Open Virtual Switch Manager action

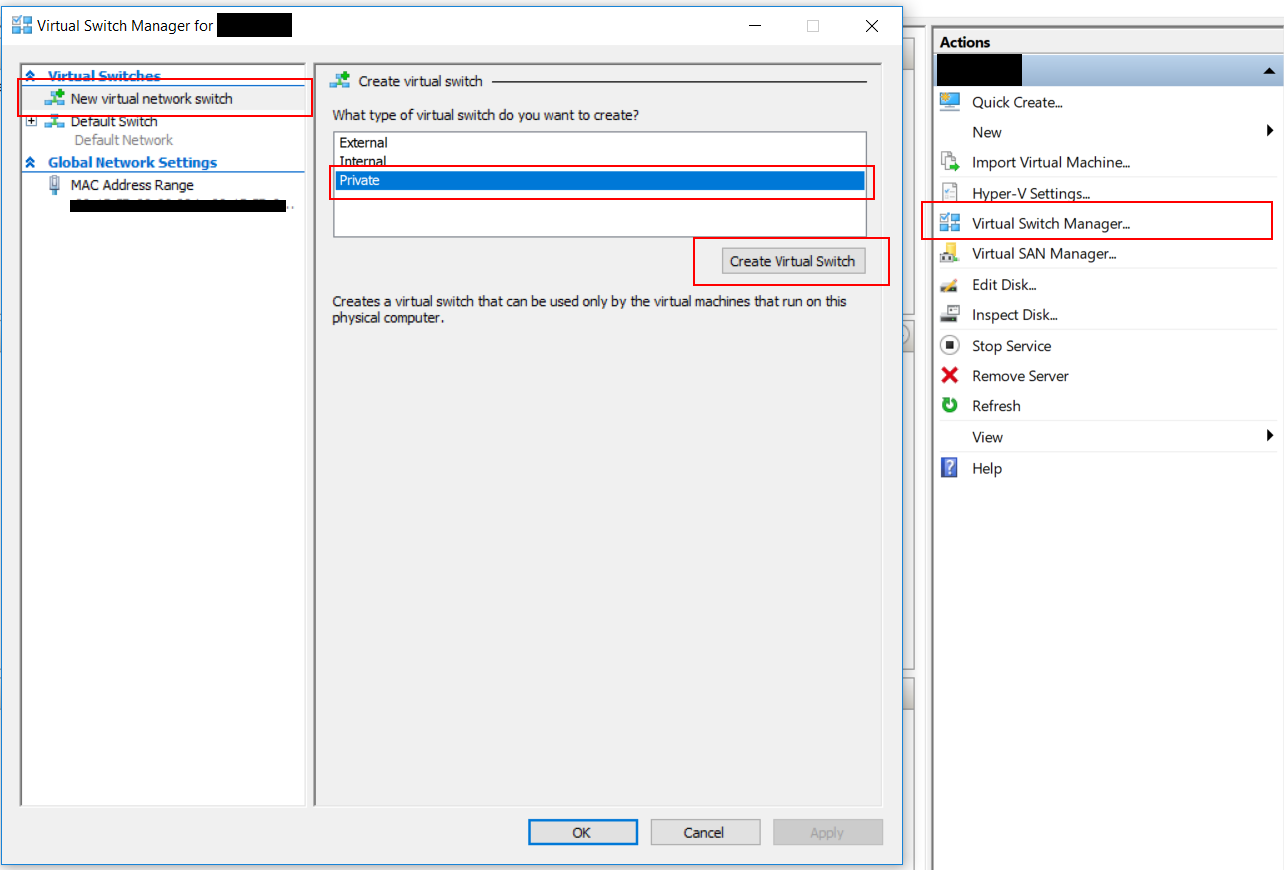[x=1051, y=224]
